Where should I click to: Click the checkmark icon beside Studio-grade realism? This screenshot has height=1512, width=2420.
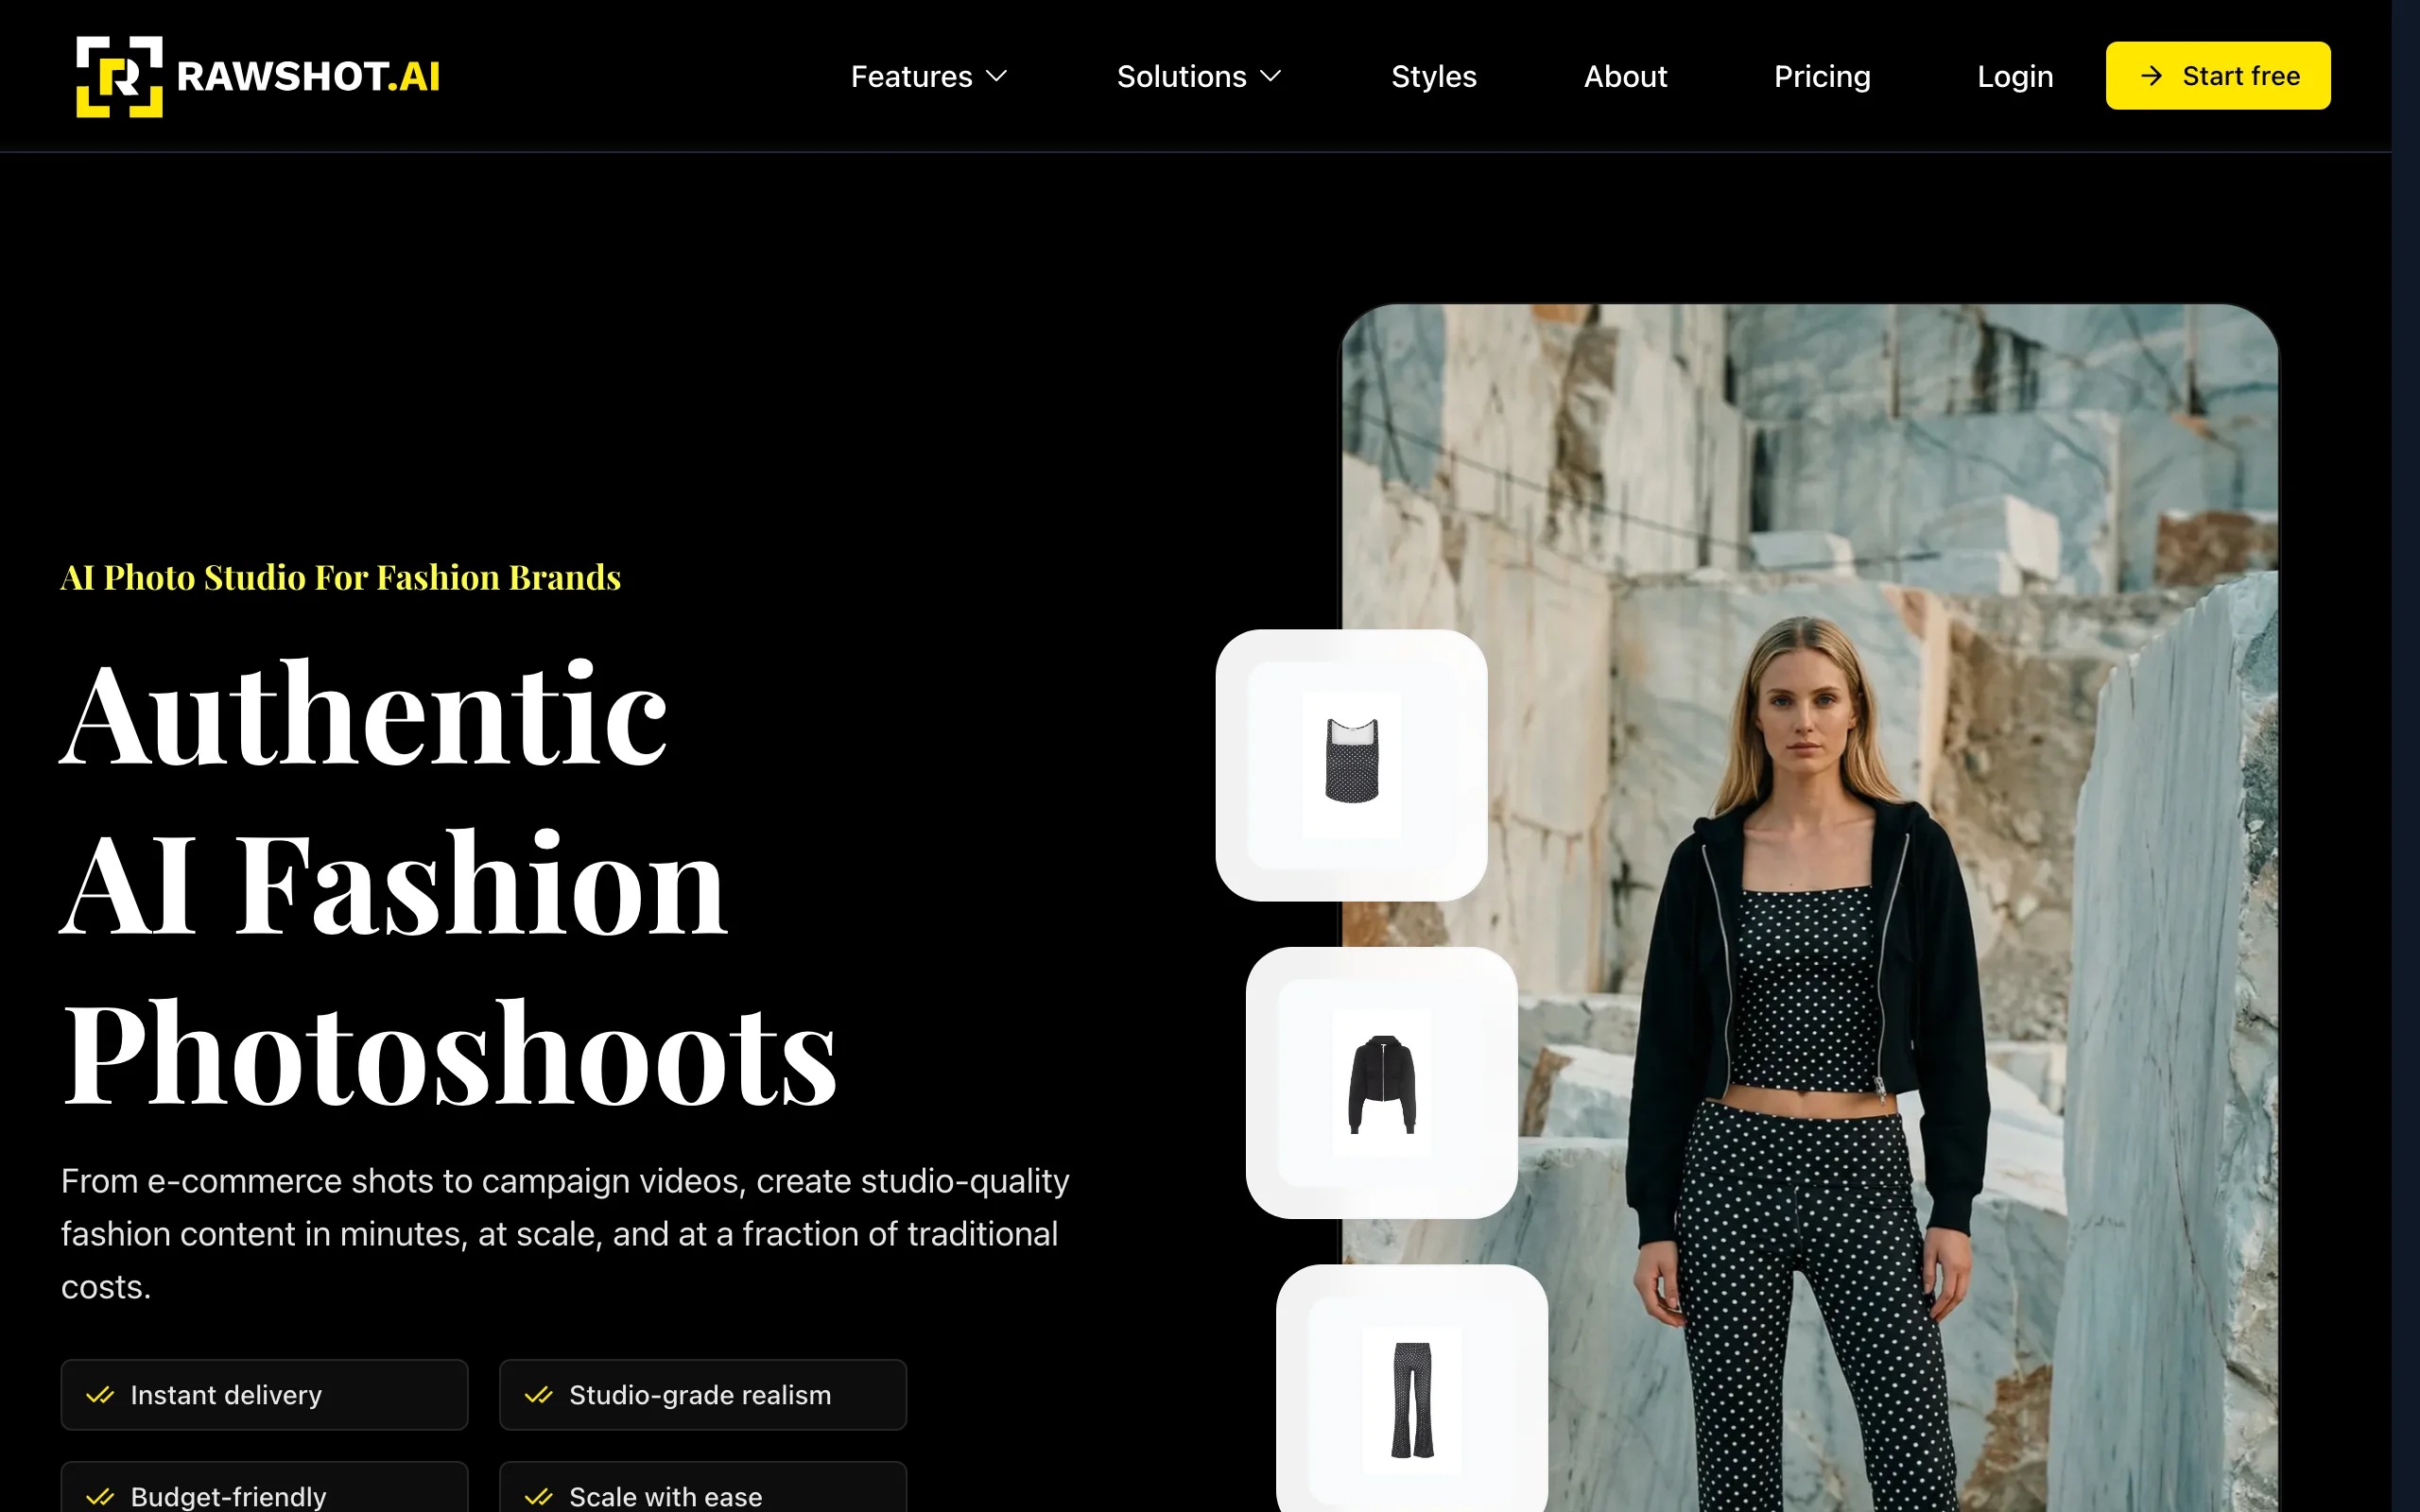[540, 1395]
